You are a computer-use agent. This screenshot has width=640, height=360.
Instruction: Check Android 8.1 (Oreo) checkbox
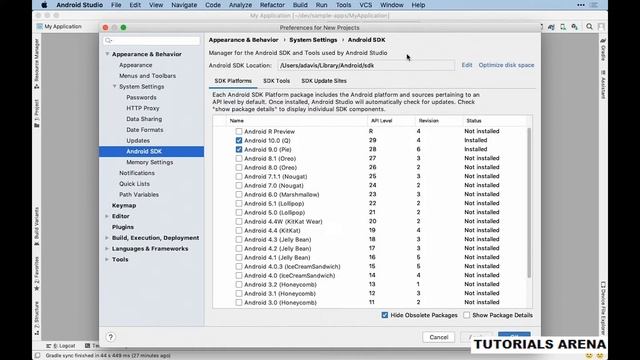point(239,158)
